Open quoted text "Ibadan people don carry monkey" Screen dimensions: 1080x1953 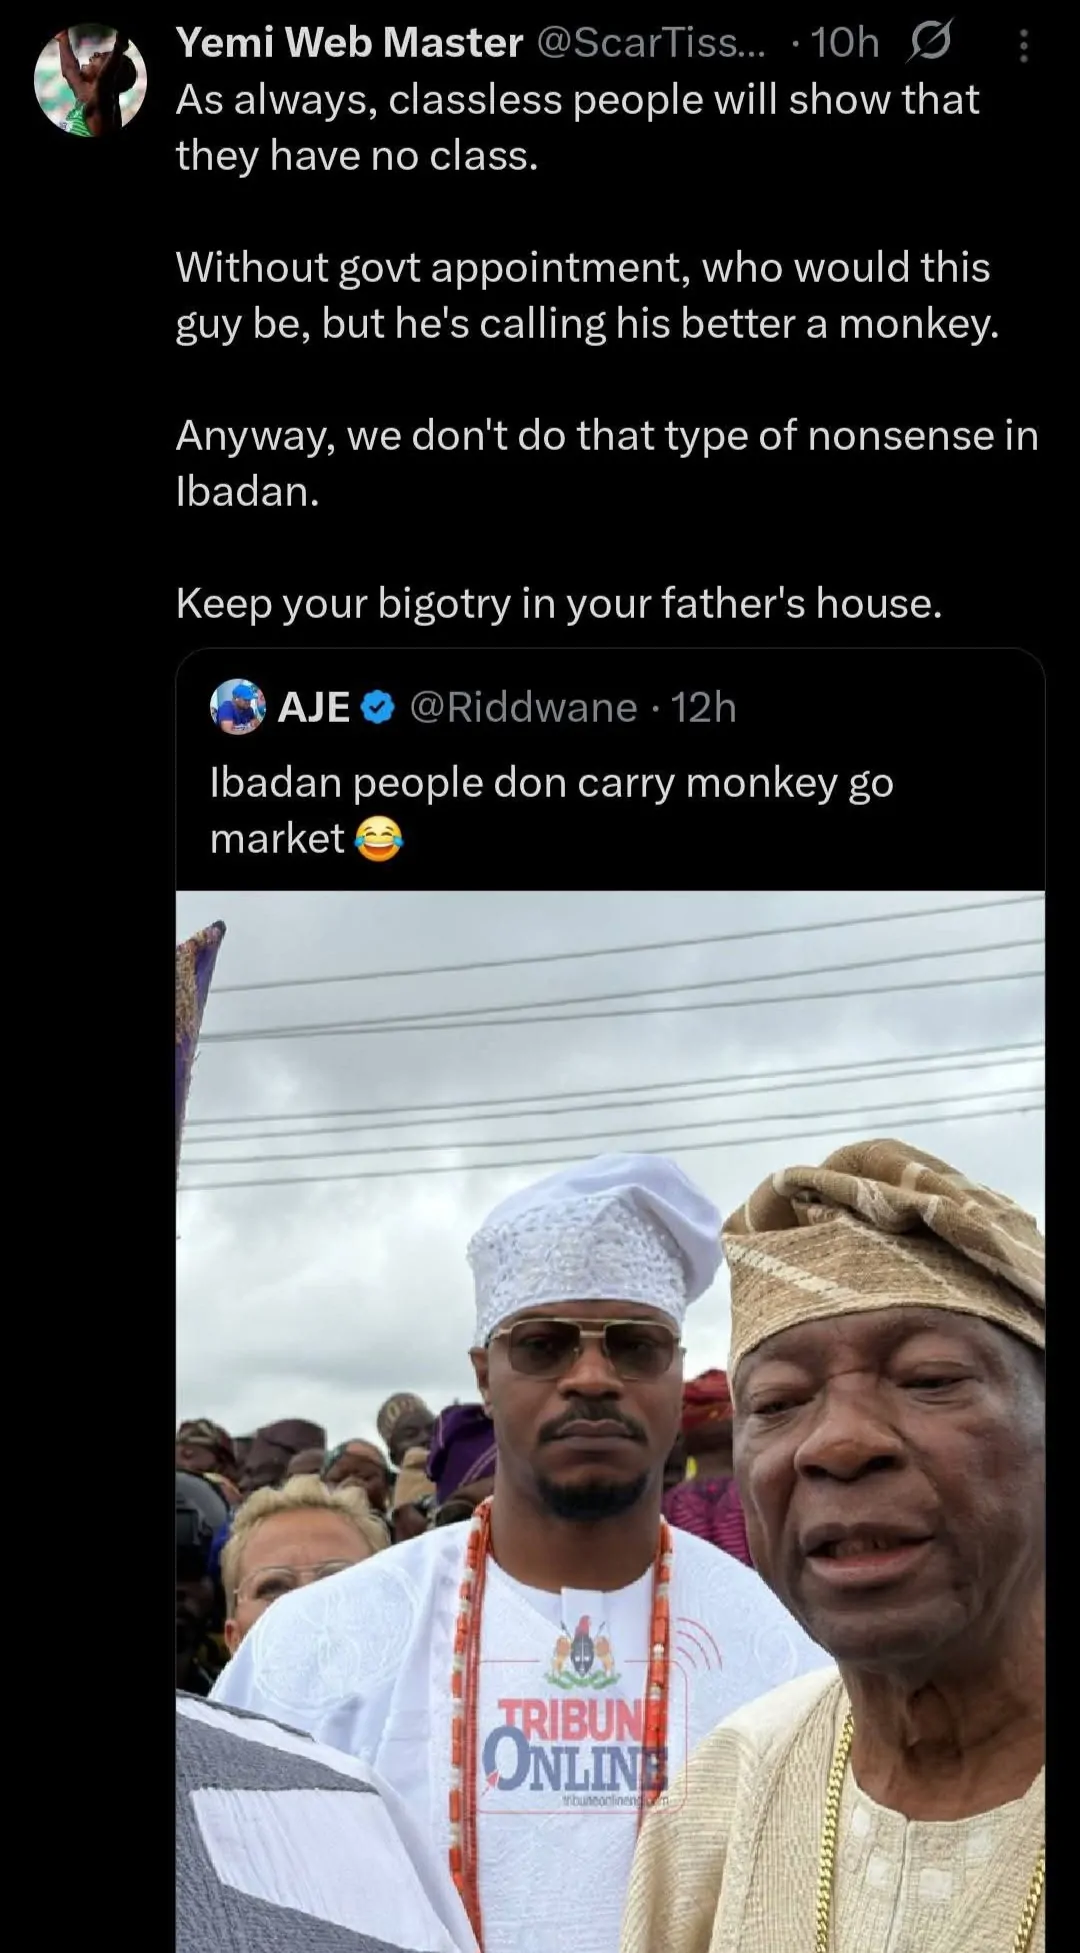tap(551, 783)
